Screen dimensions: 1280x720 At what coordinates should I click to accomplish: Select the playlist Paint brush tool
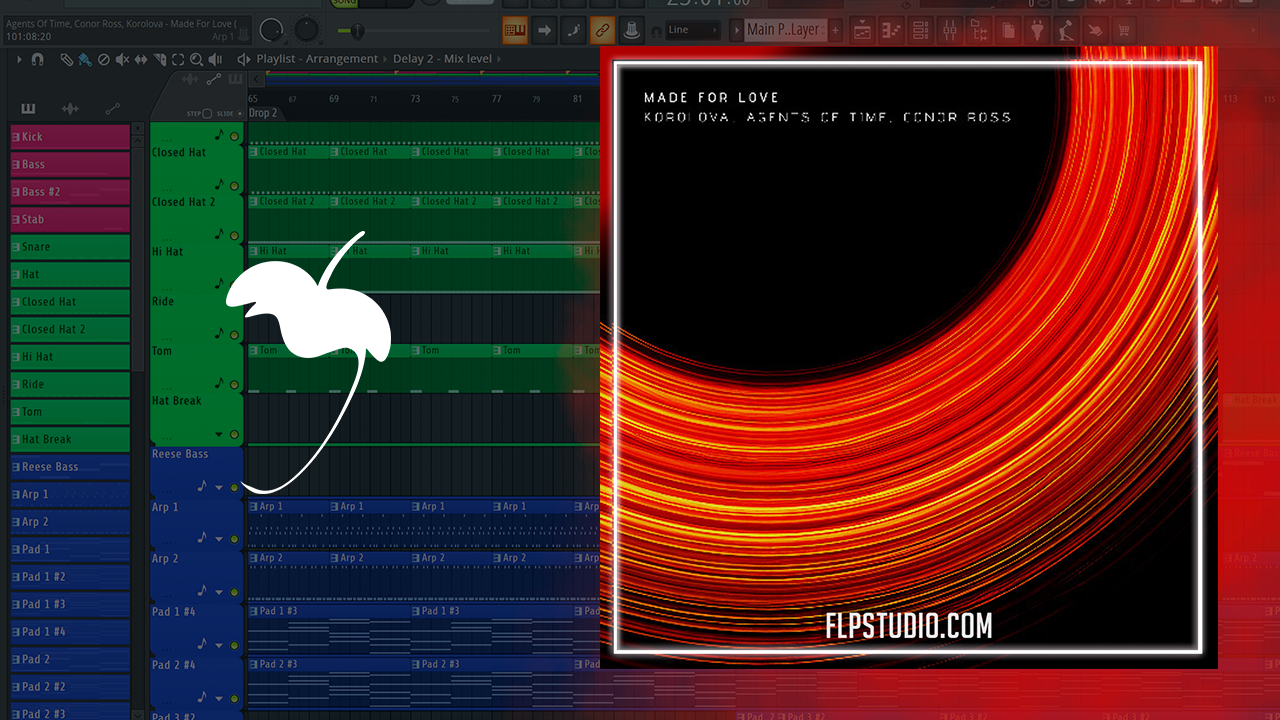(84, 59)
